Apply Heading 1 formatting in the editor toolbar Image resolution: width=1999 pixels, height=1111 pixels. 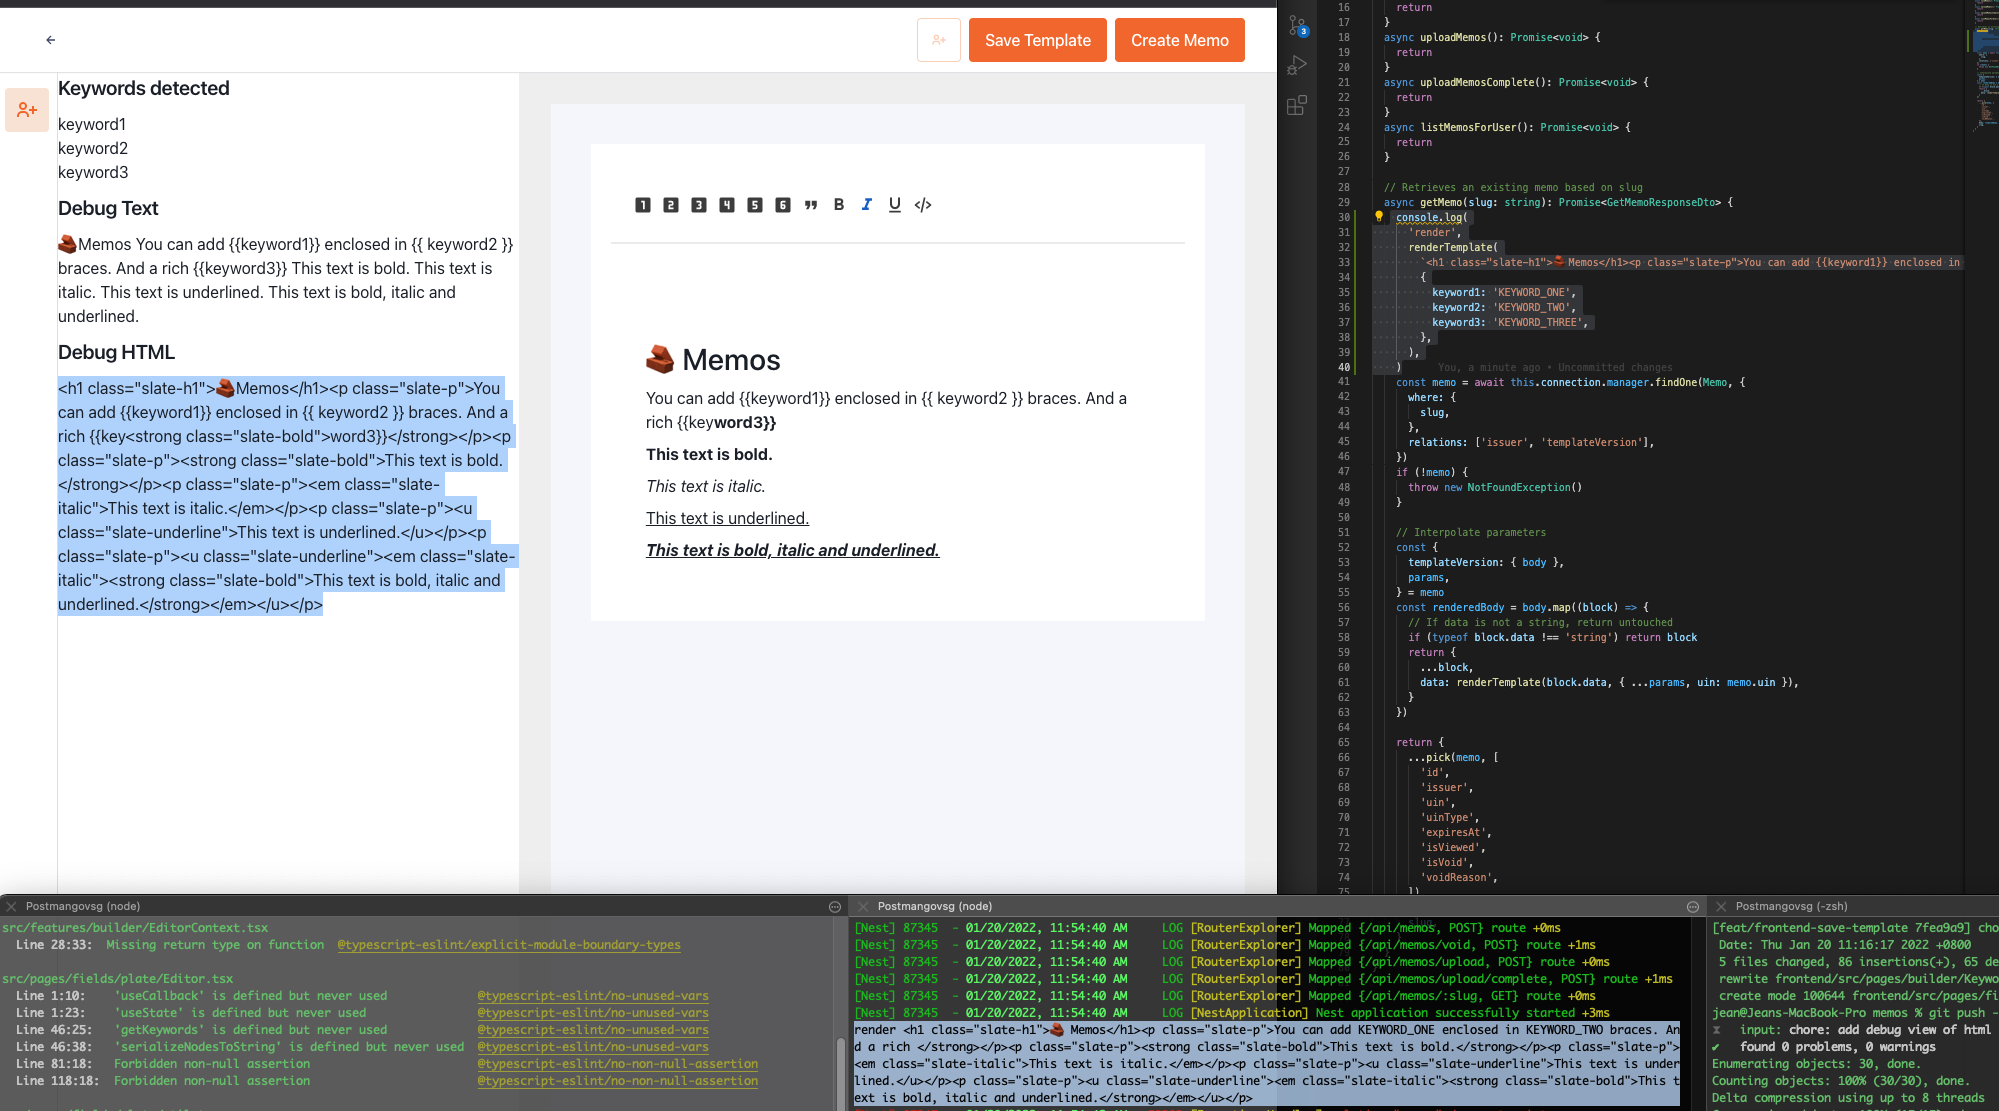[643, 204]
